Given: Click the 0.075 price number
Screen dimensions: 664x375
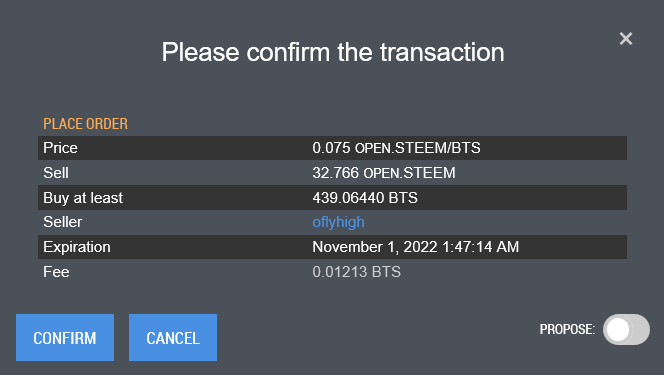Looking at the screenshot, I should [x=331, y=148].
